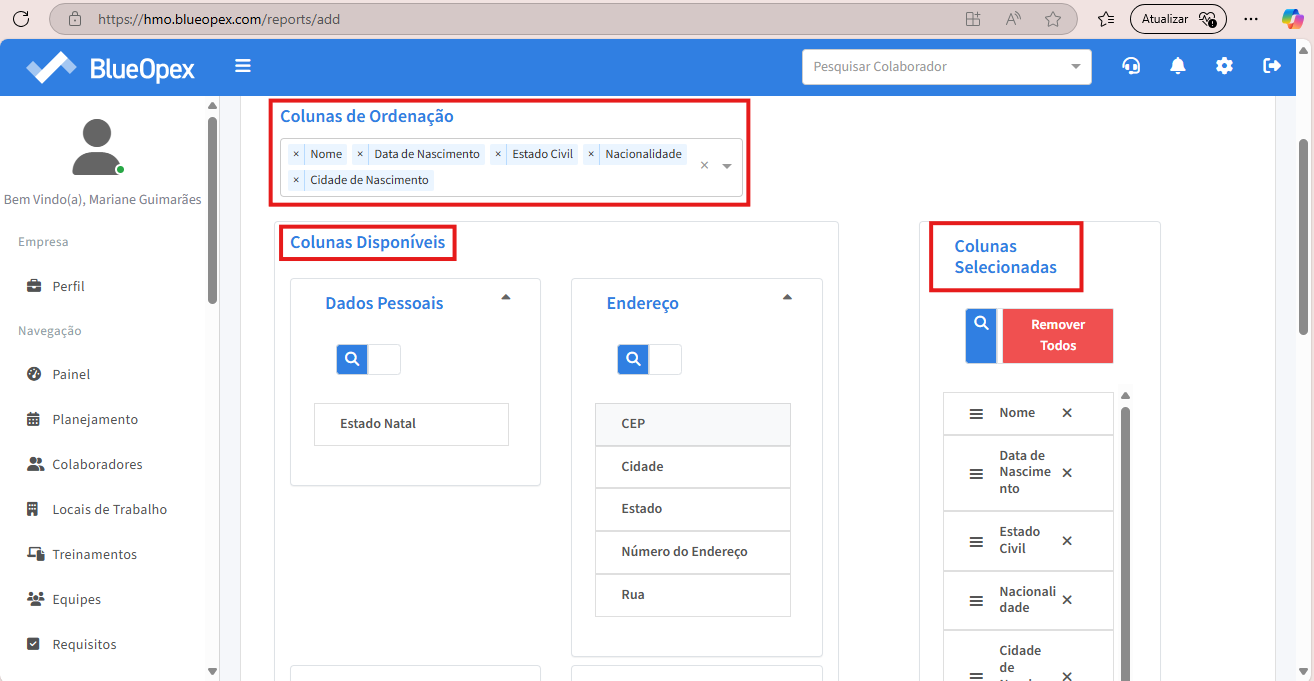
Task: Add the Estado address column
Action: point(693,509)
